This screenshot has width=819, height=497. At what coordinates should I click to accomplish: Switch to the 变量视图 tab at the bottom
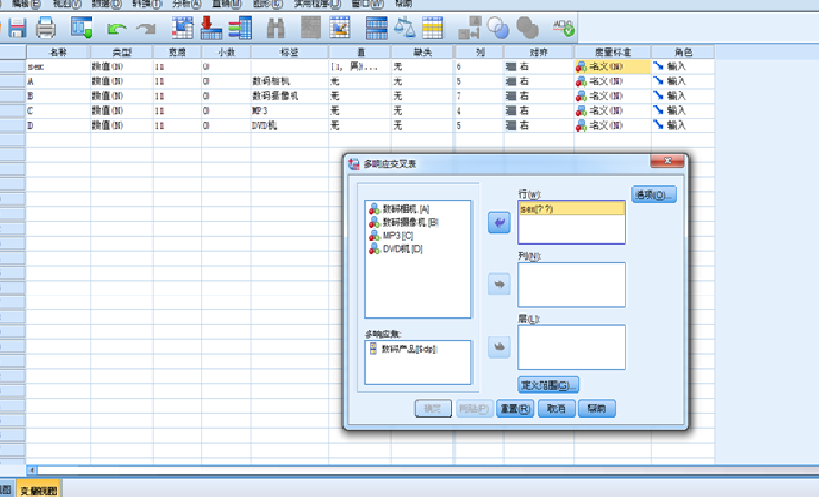tap(39, 490)
